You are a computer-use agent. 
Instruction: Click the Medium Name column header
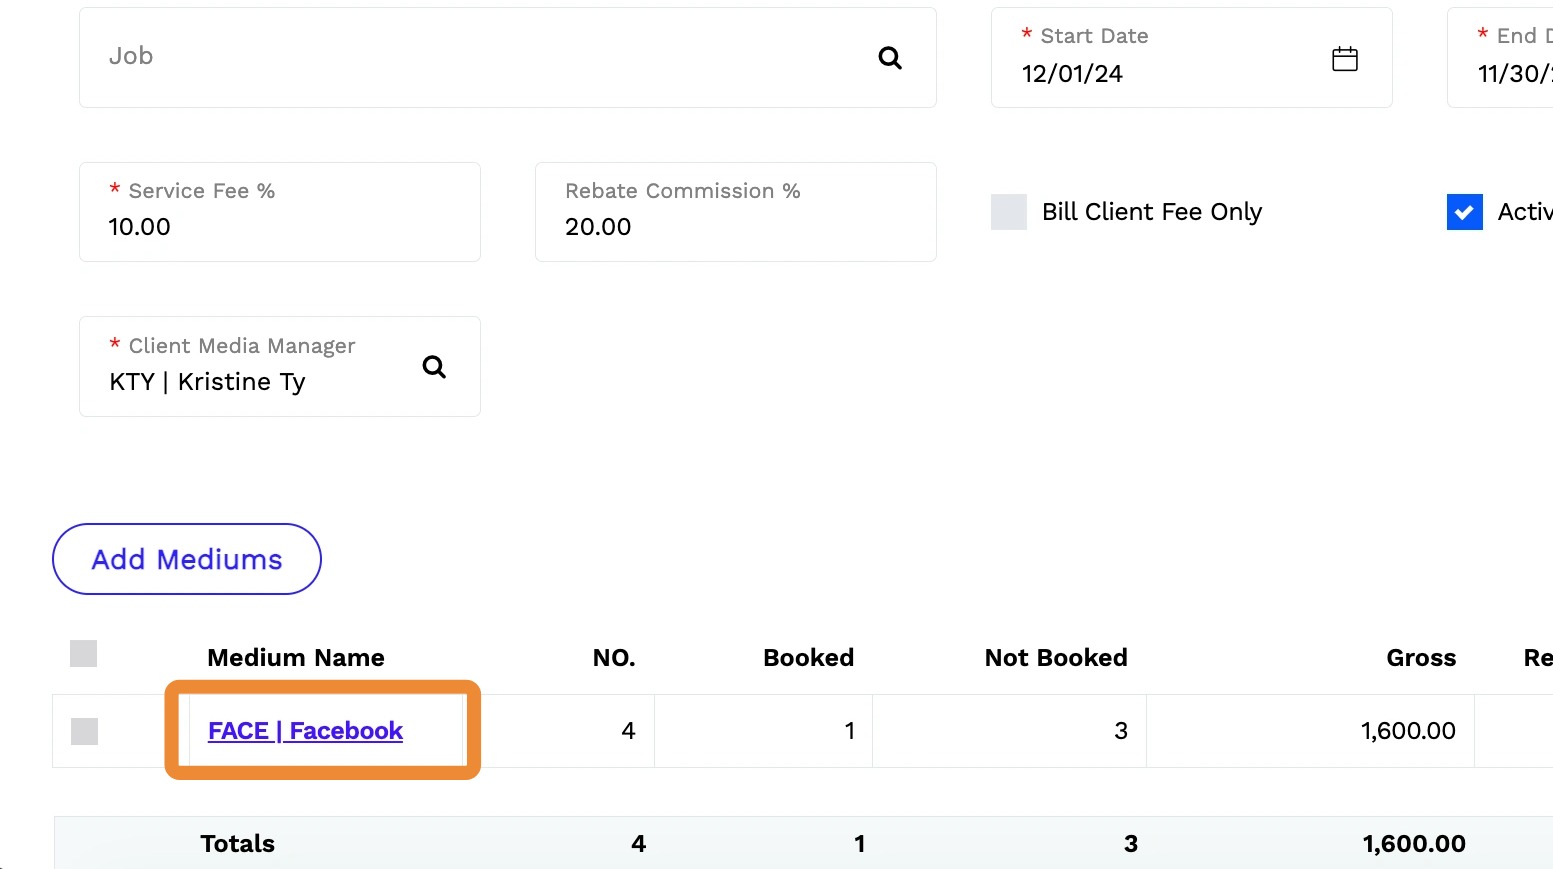pos(296,657)
